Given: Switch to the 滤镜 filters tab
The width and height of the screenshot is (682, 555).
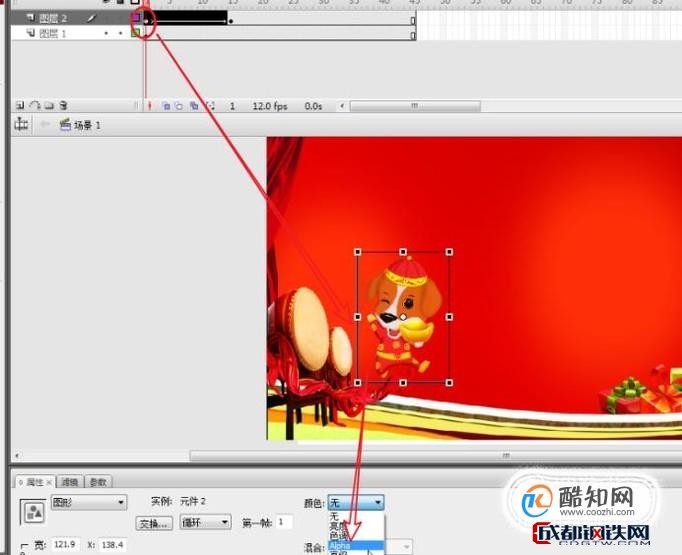Looking at the screenshot, I should (x=70, y=482).
